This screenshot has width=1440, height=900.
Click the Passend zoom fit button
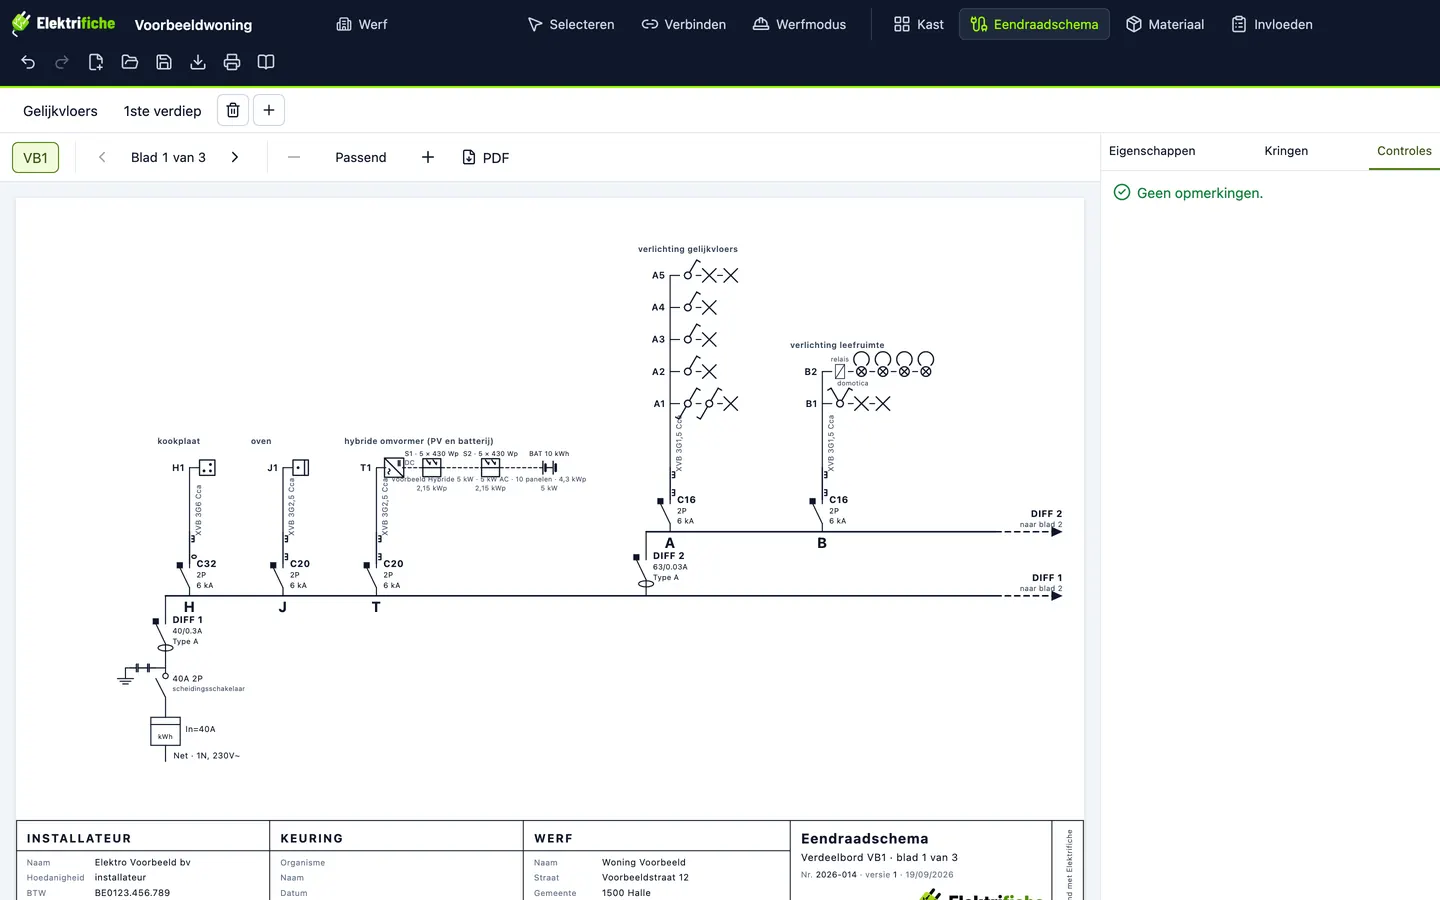(361, 158)
